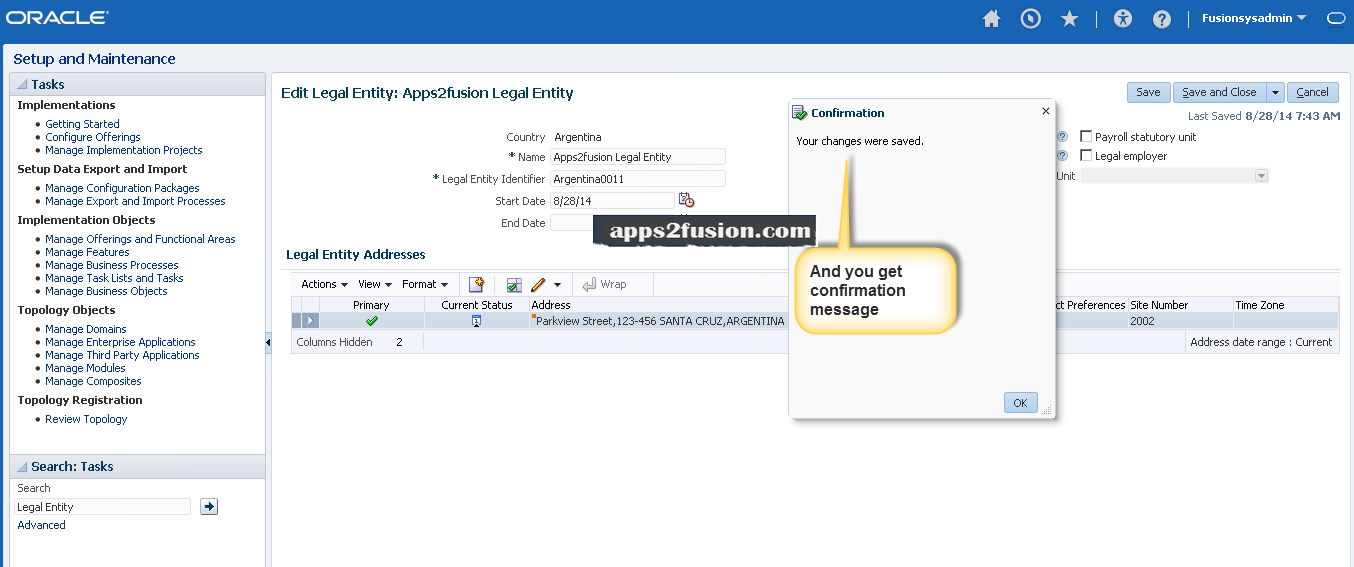Open the Accessibility settings icon

click(1123, 18)
